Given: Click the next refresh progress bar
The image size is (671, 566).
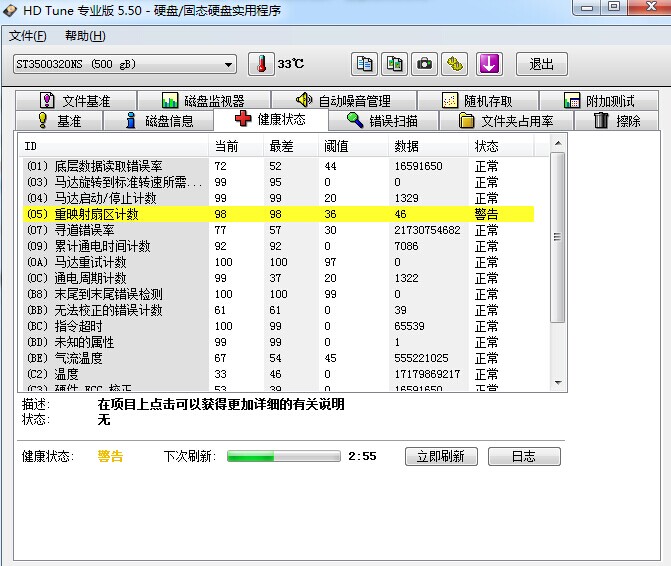Looking at the screenshot, I should [284, 456].
